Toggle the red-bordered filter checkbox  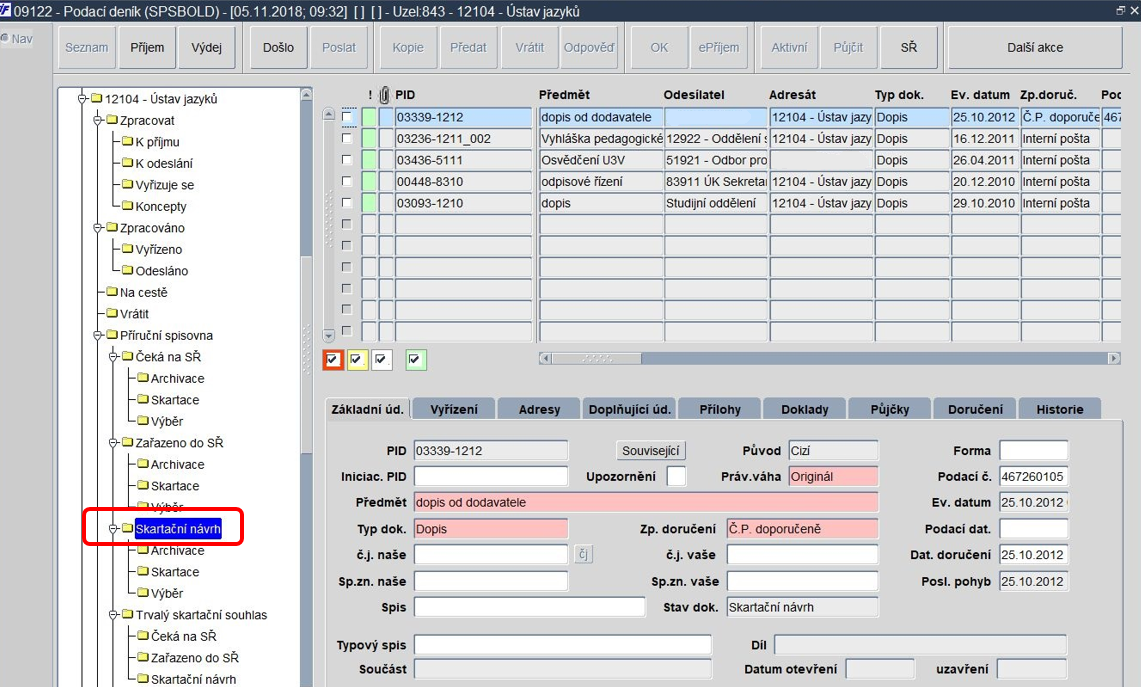333,360
